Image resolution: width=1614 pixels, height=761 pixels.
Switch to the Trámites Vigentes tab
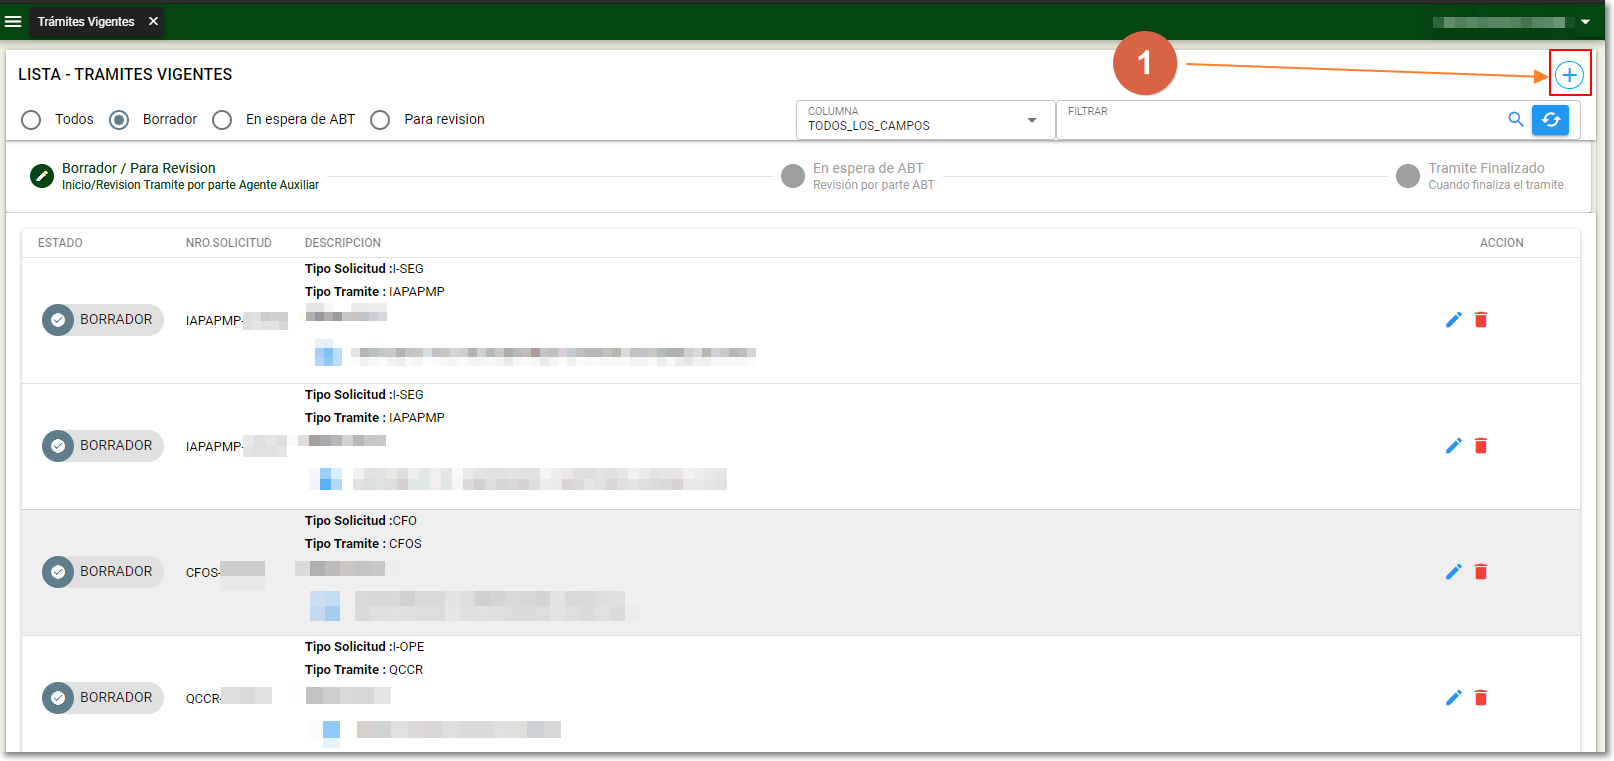coord(86,21)
